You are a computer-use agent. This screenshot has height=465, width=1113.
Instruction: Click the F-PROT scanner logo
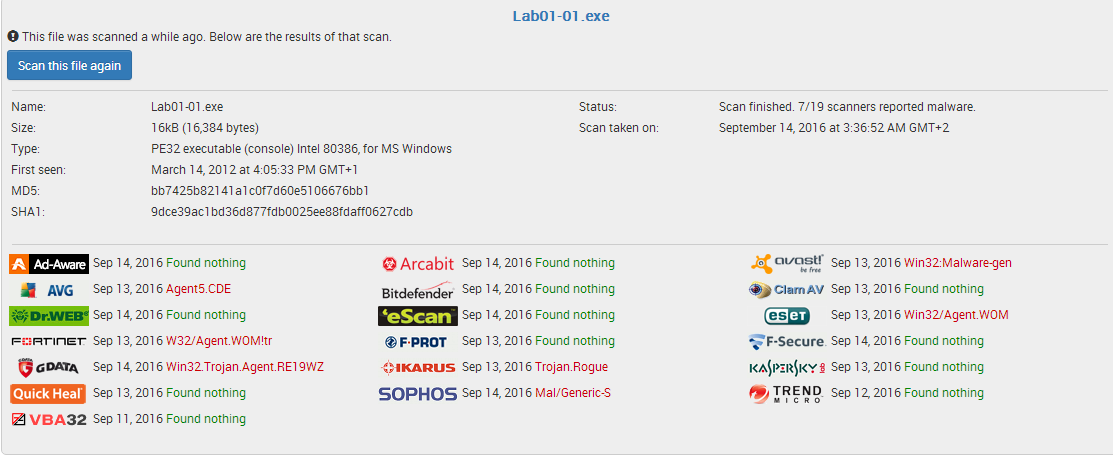pos(418,342)
